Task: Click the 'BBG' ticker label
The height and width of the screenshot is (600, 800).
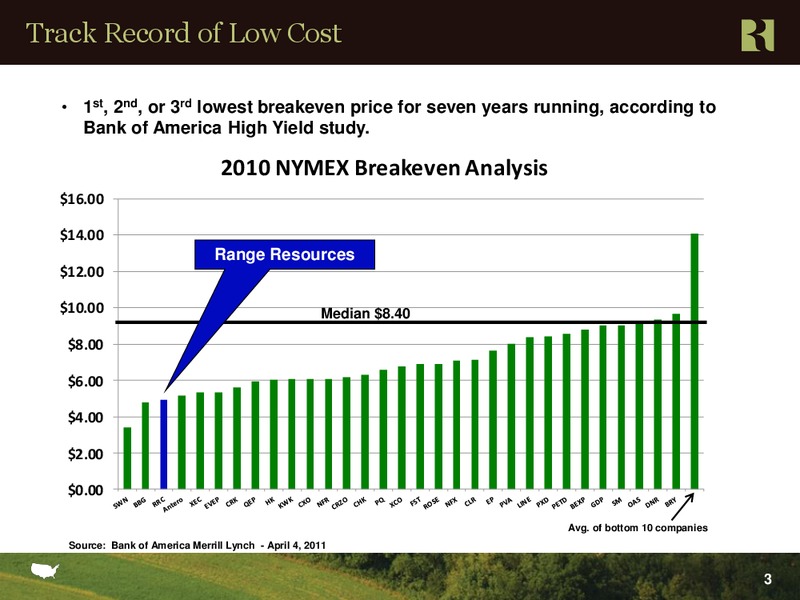Action: [140, 502]
